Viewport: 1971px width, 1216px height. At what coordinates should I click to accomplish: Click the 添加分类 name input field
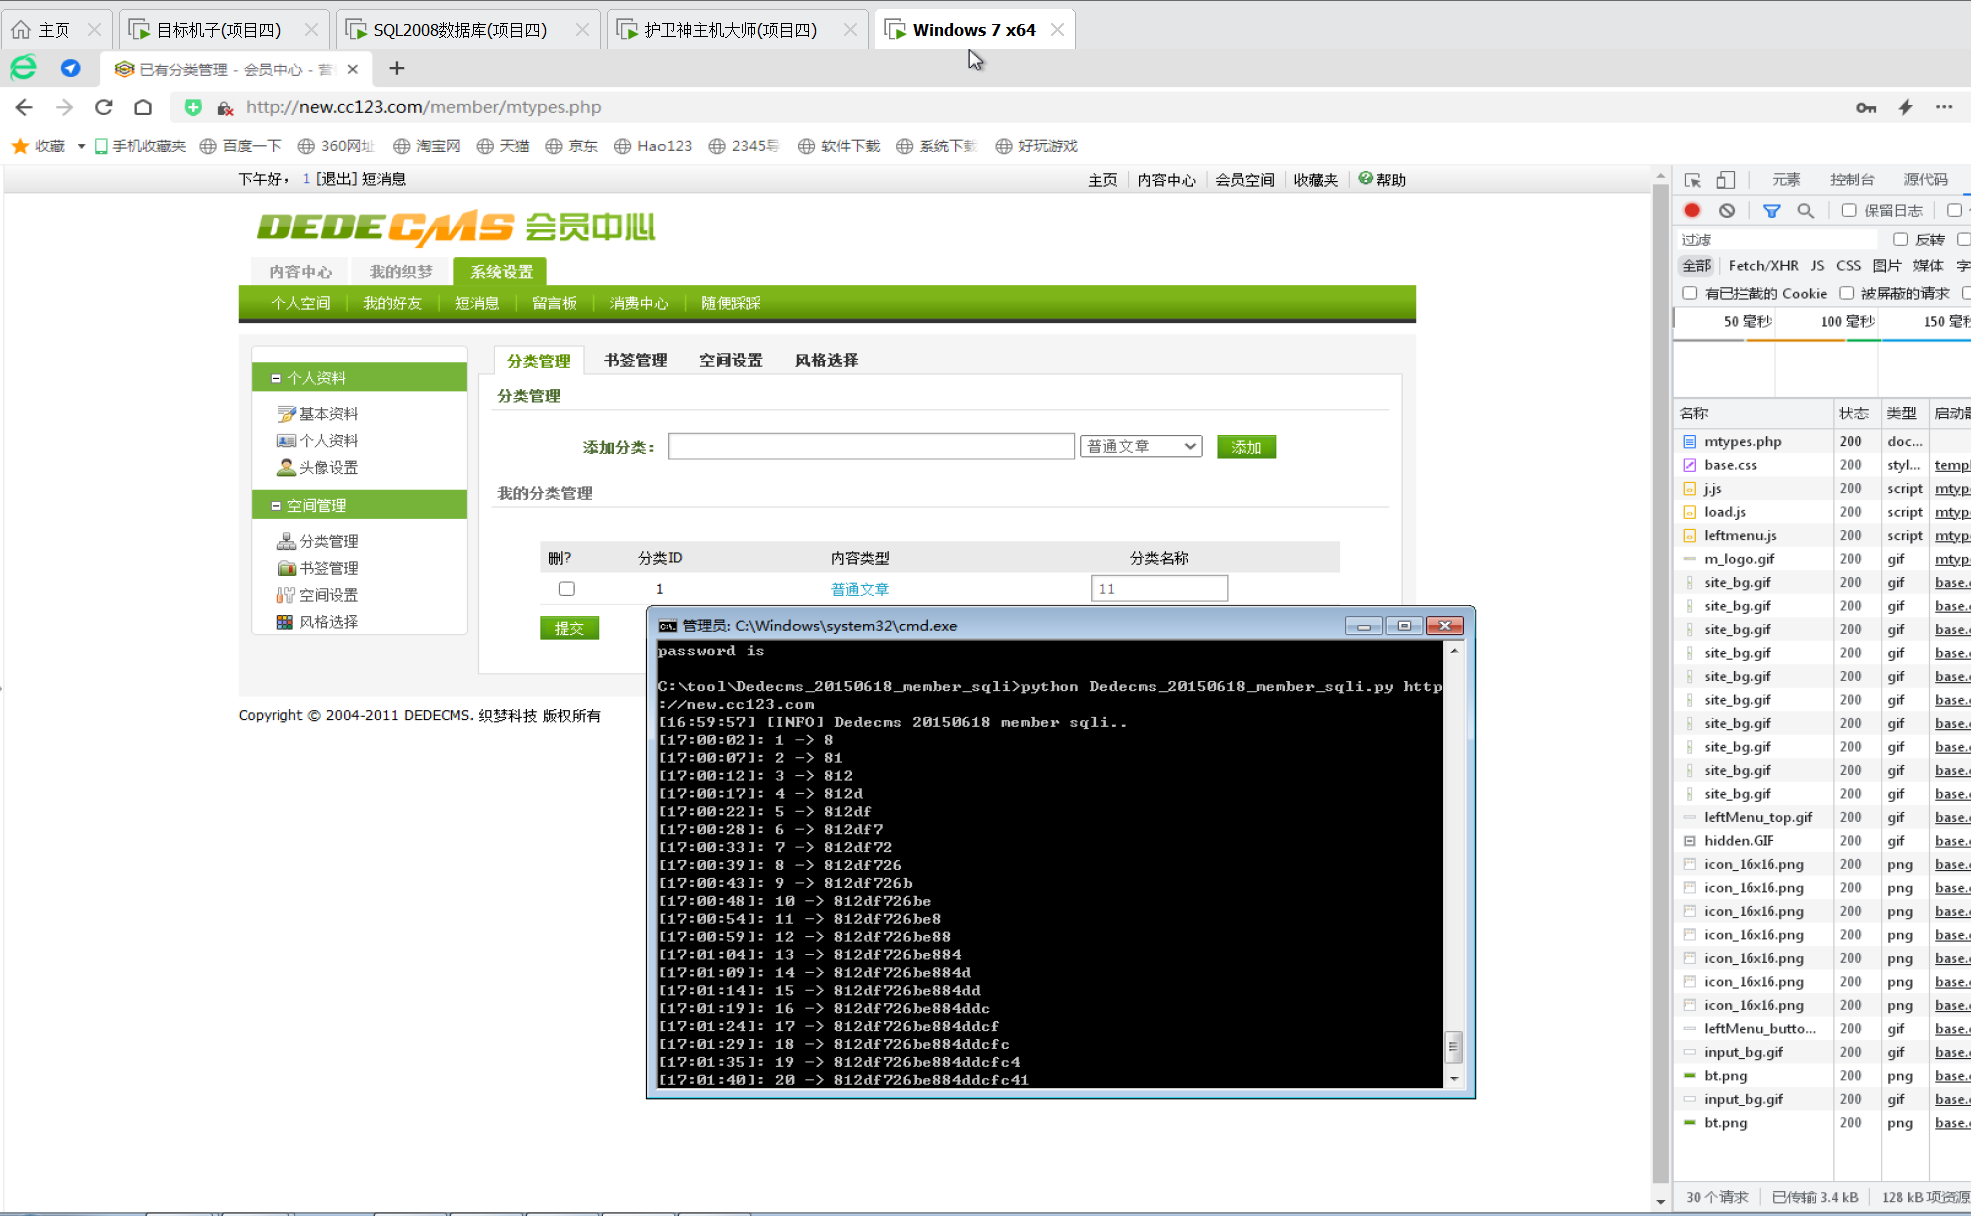[871, 446]
